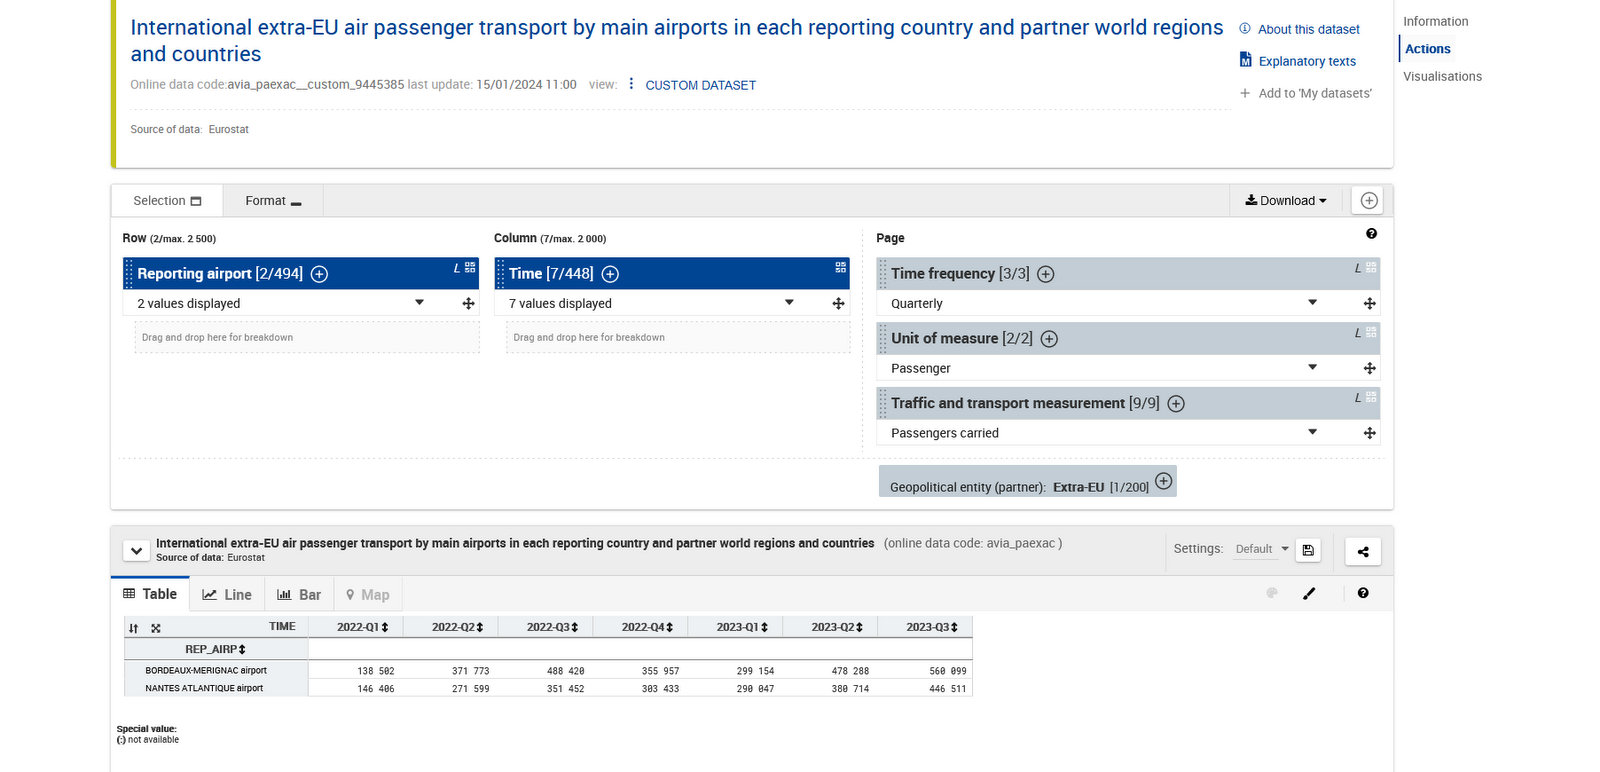Click the move icon in the Time values row
This screenshot has width=1600, height=772.
click(838, 303)
